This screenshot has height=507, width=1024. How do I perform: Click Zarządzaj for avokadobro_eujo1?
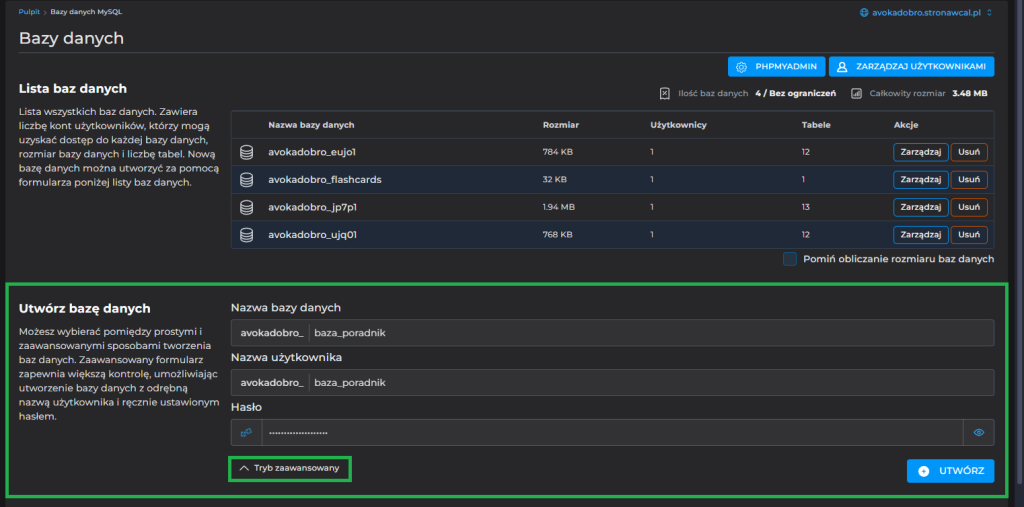(x=920, y=152)
